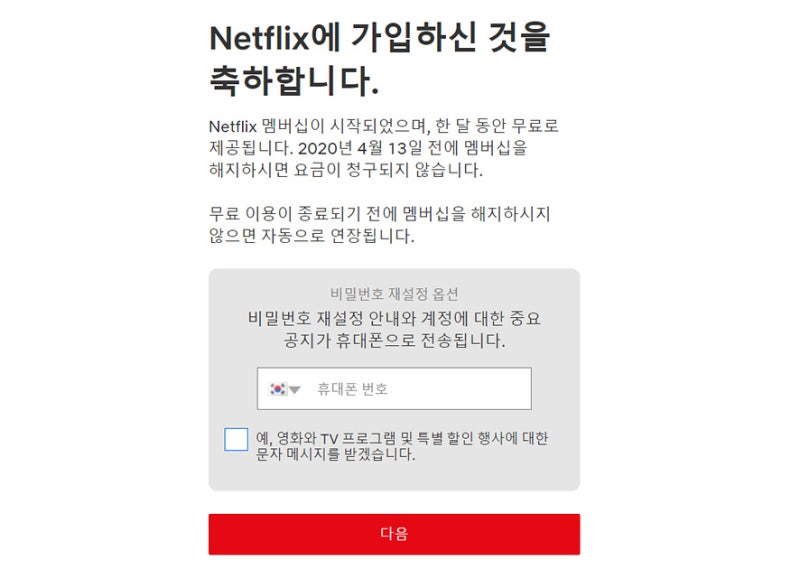The height and width of the screenshot is (579, 800).
Task: Click the 다음 red button
Action: point(394,534)
